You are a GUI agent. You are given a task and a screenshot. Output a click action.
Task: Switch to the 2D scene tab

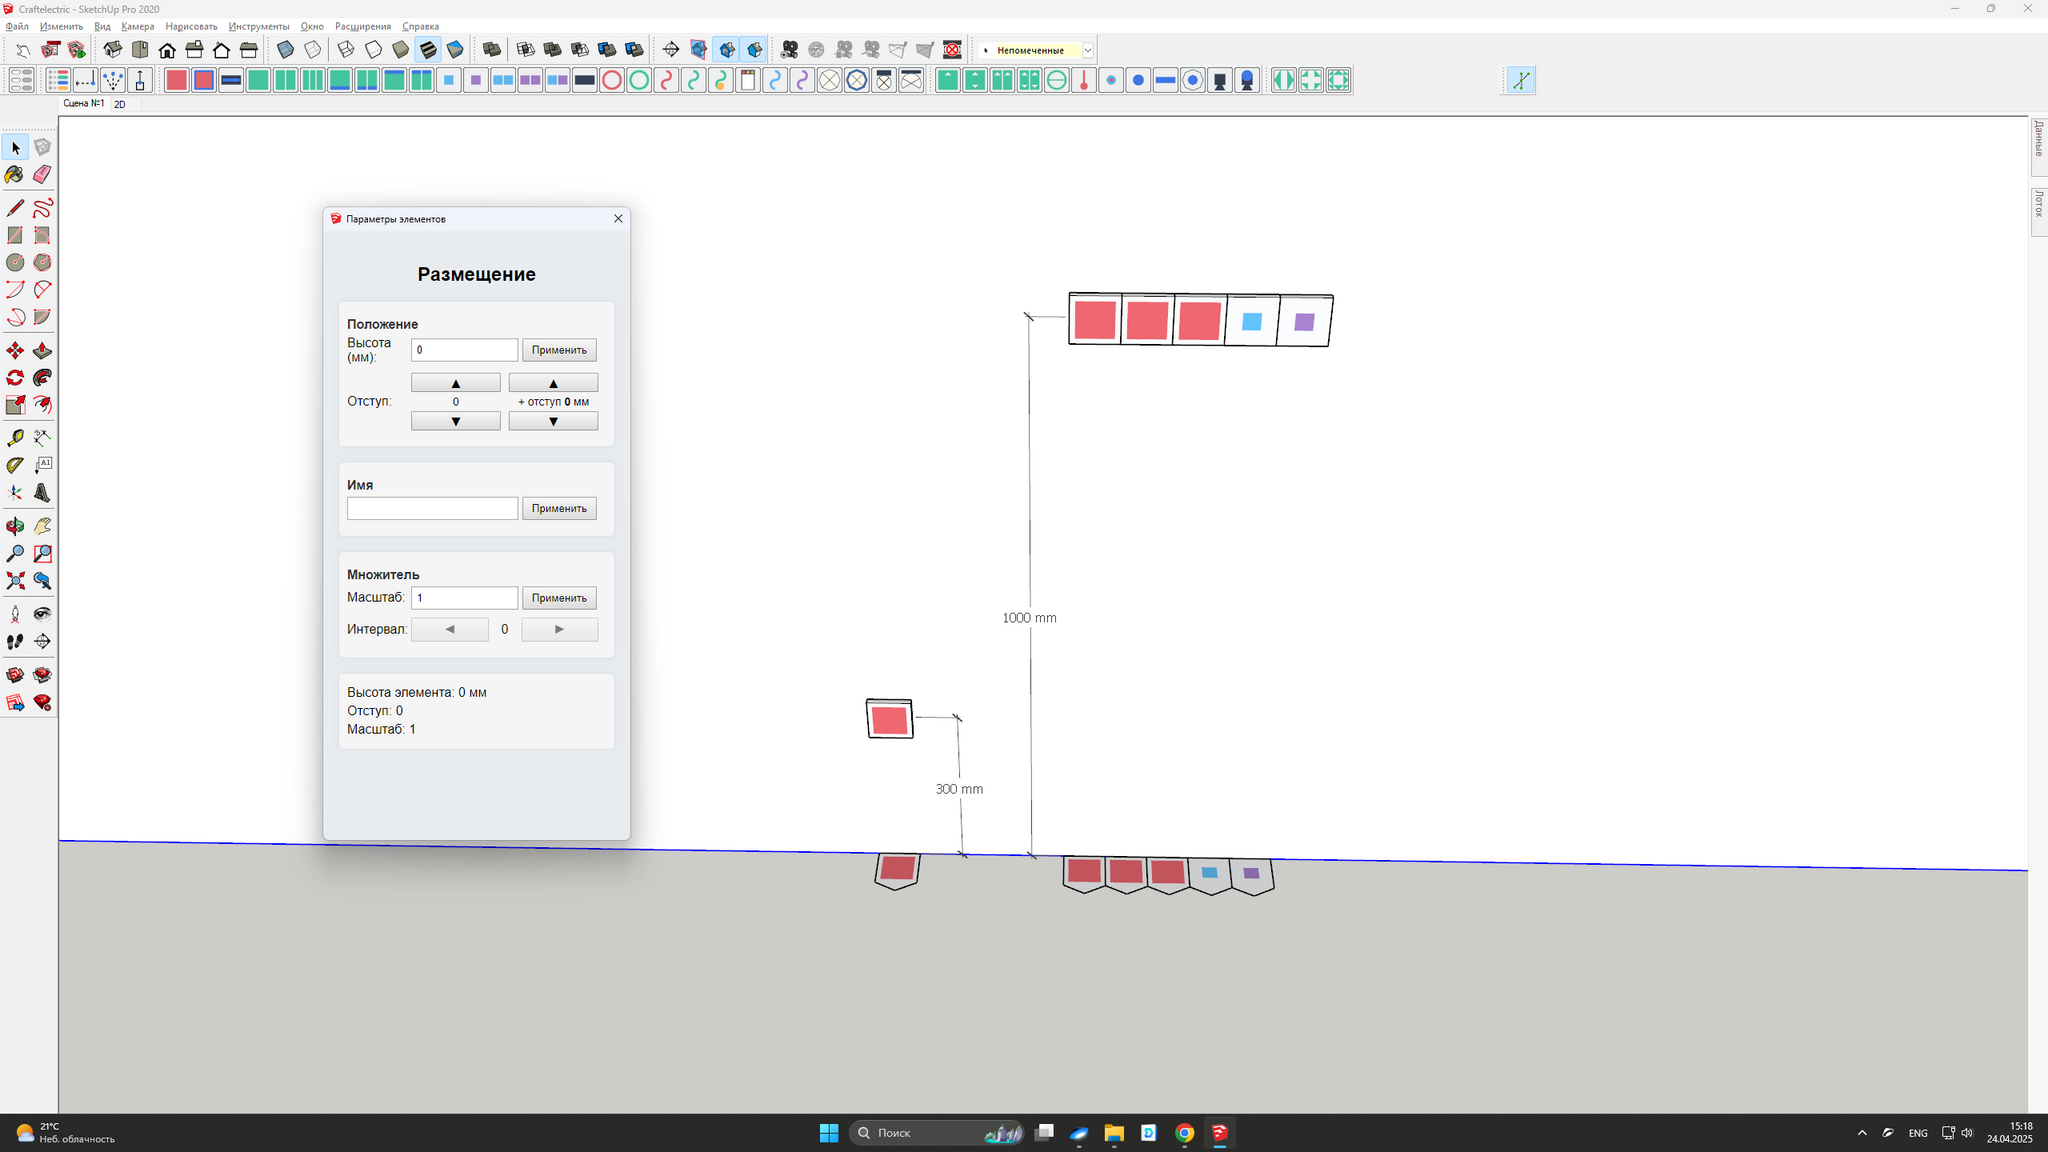[x=120, y=104]
